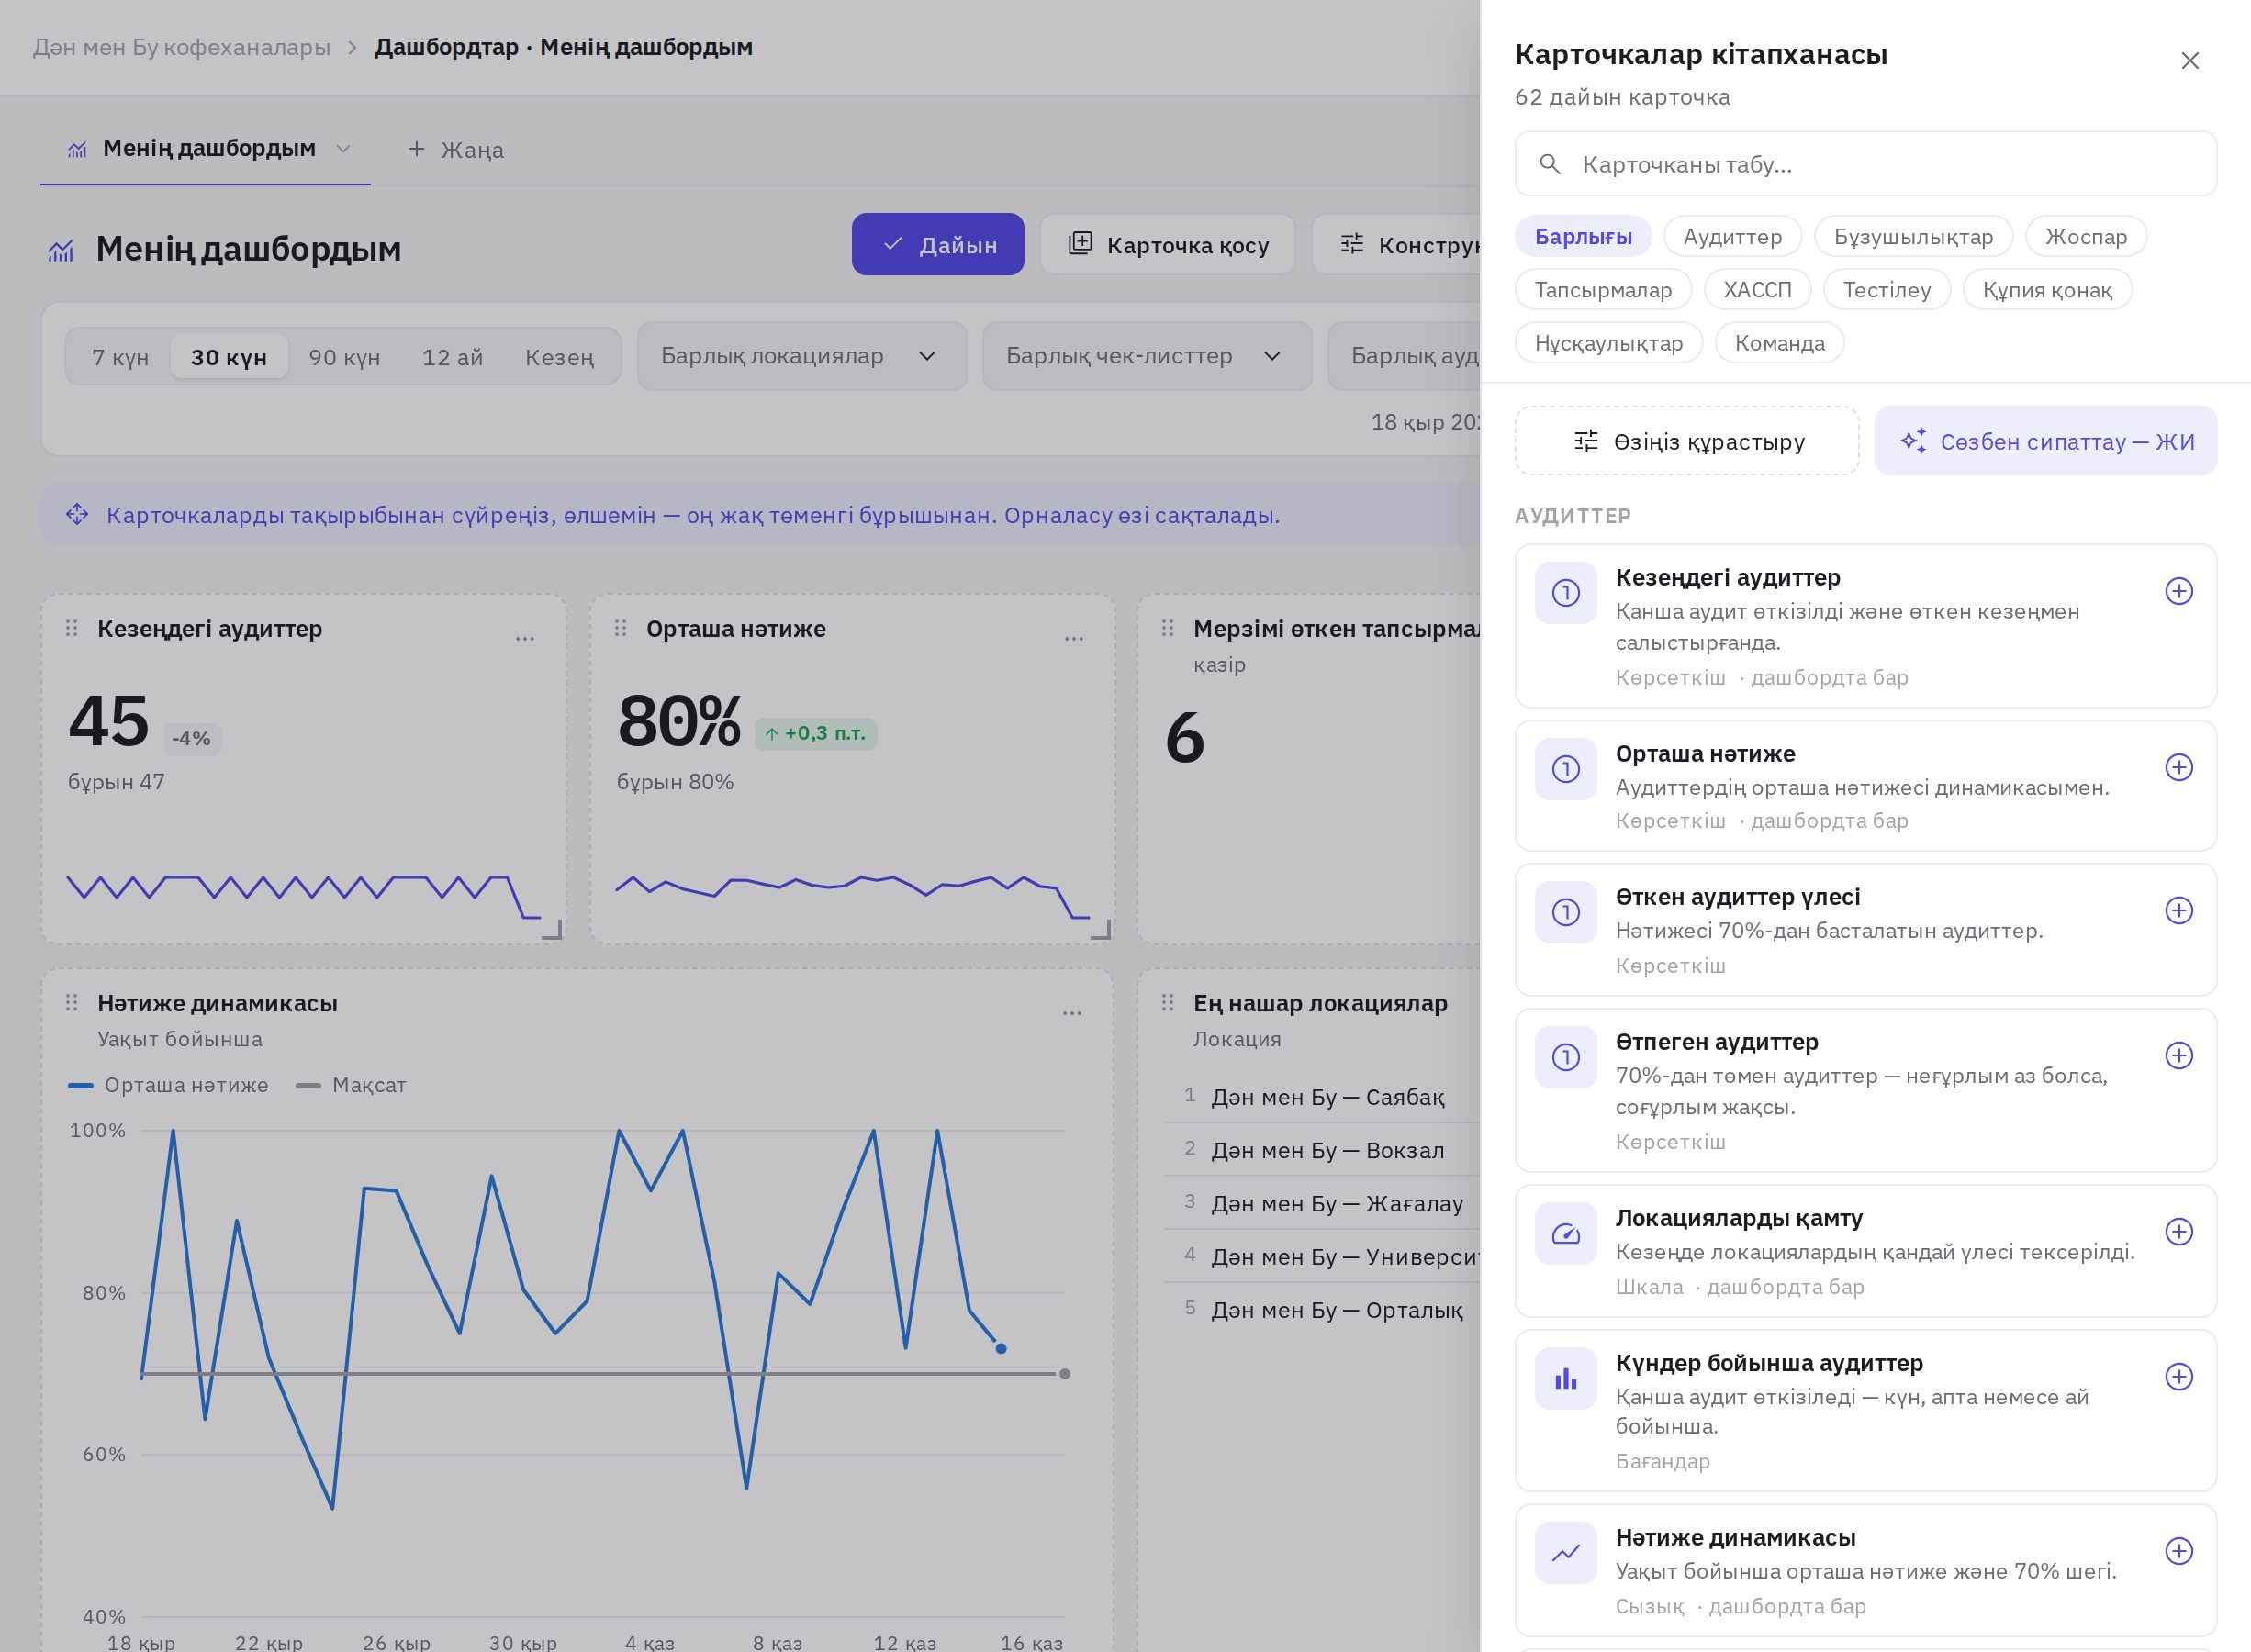Click the resize corner of Орташа нәтиже card
Screen dimensions: 2251x1652
pos(1100,929)
